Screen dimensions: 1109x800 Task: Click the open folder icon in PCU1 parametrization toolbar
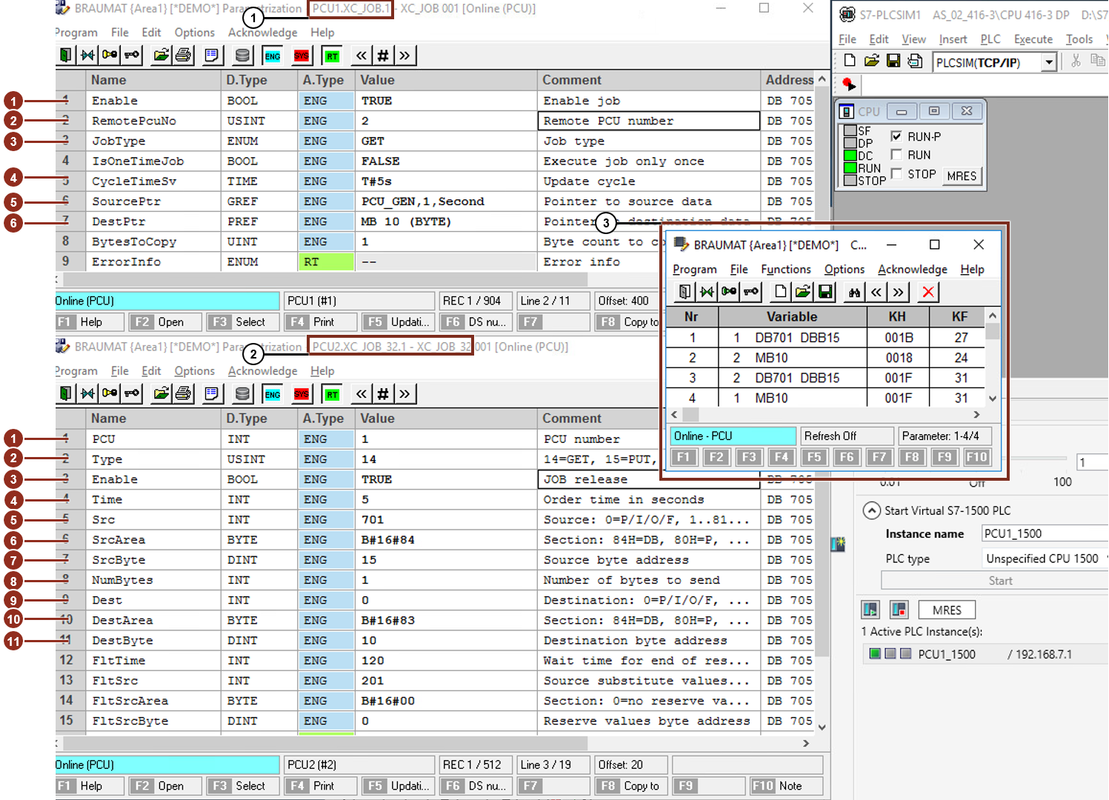click(161, 55)
